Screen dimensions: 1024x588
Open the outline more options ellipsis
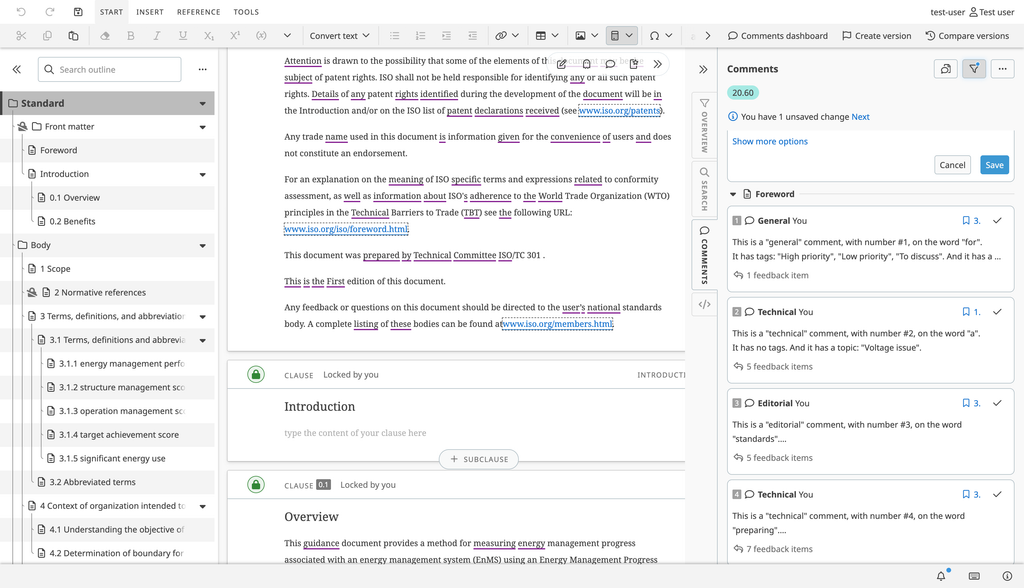coord(202,69)
